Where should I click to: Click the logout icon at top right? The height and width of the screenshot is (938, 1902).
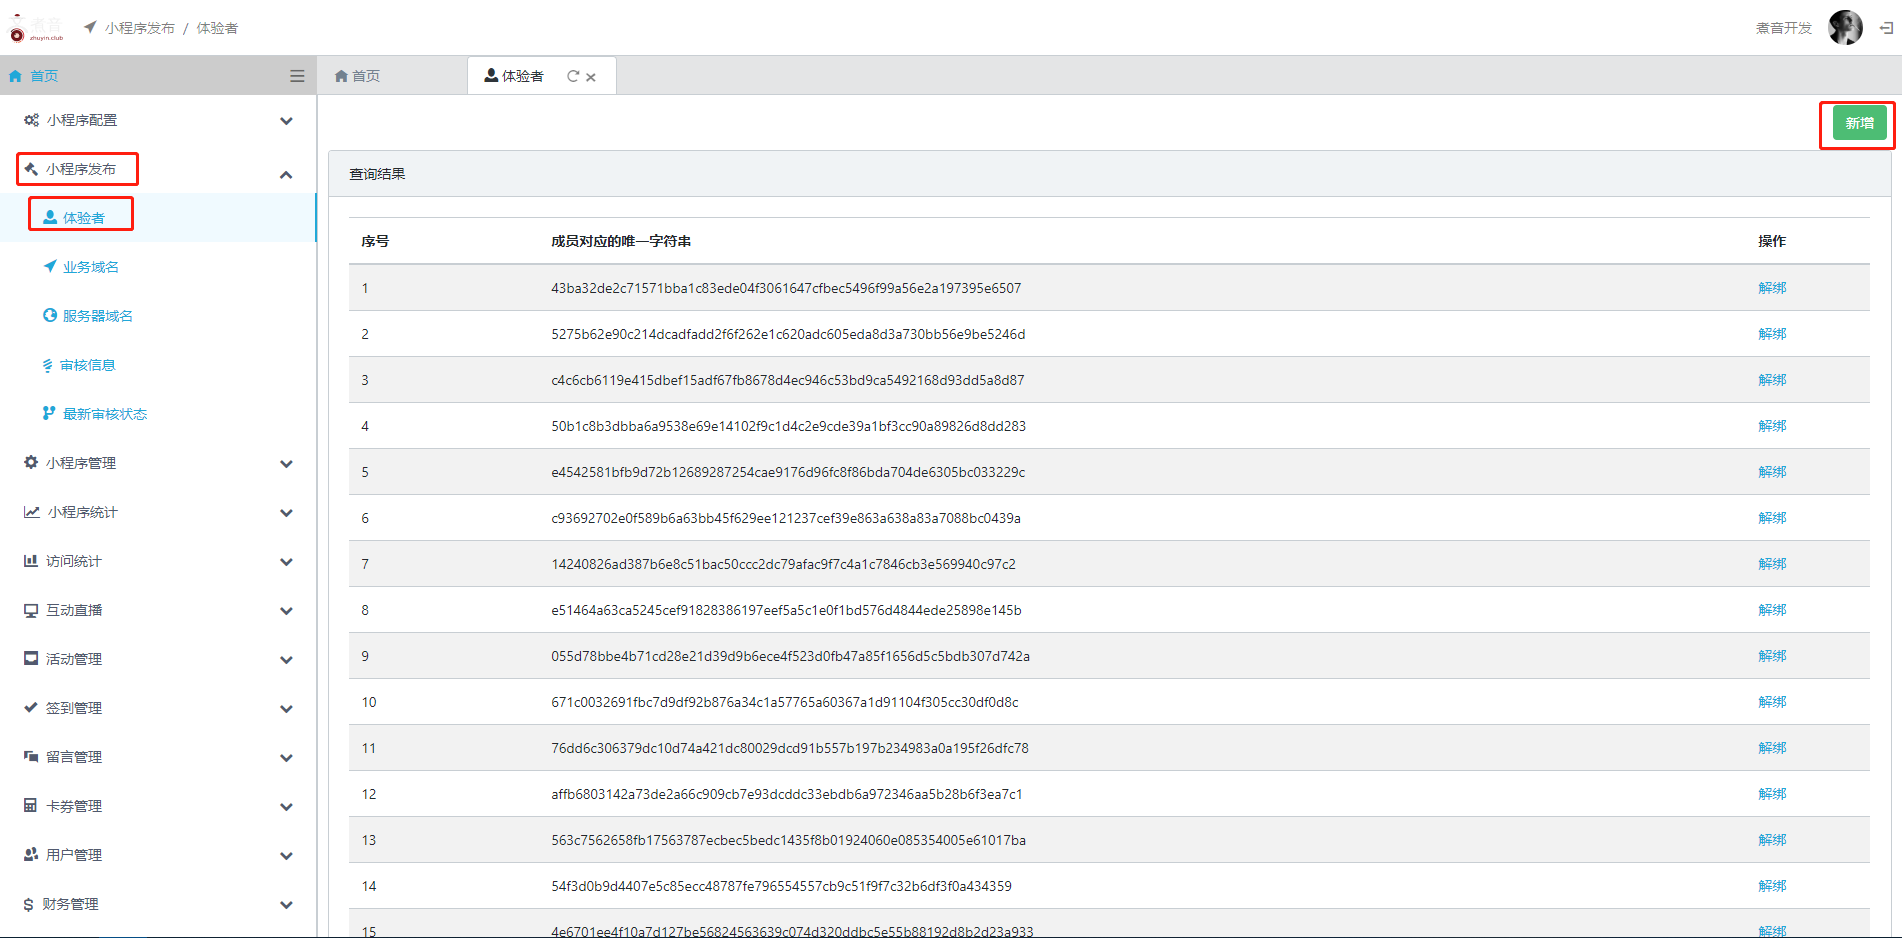1886,28
